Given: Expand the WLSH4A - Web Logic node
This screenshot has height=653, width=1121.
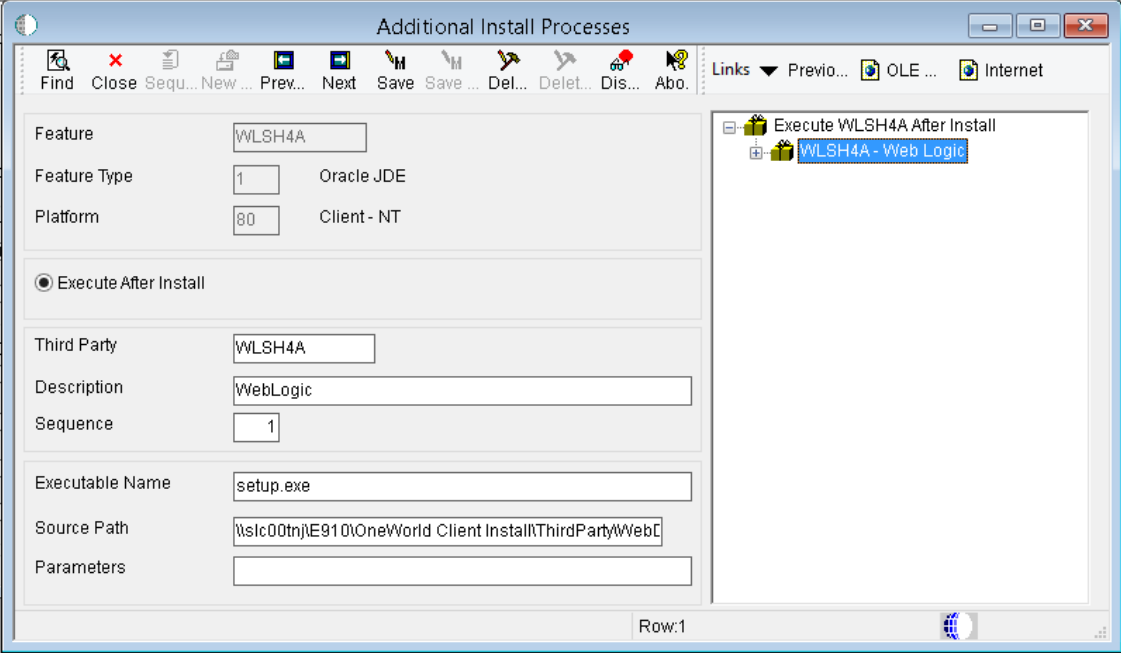Looking at the screenshot, I should coord(756,152).
